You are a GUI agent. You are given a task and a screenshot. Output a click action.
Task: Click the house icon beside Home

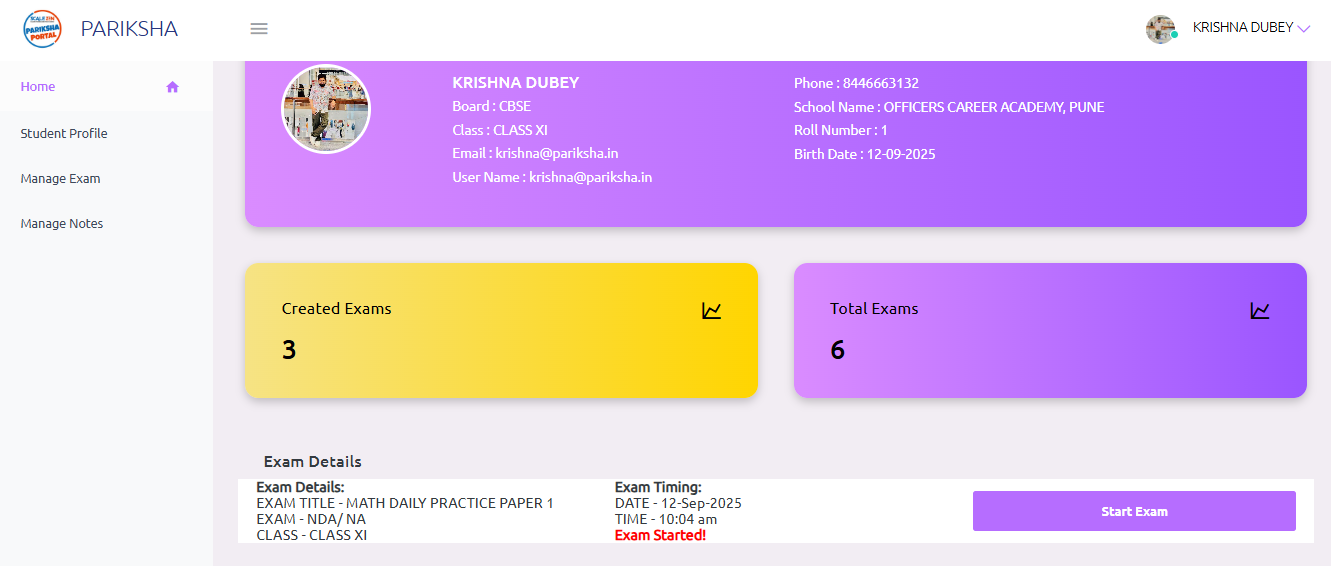tap(172, 87)
